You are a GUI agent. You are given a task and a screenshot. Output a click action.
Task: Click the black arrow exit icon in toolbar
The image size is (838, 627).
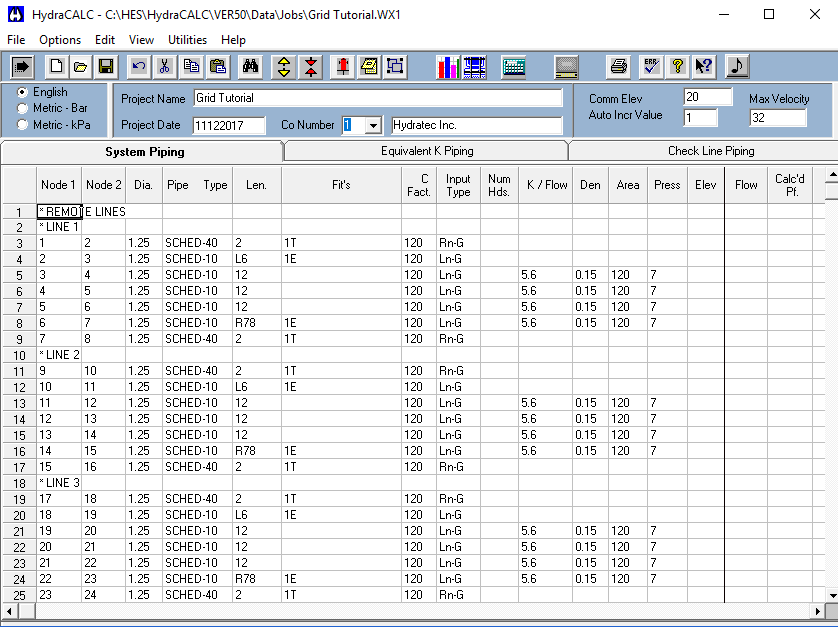(22, 66)
